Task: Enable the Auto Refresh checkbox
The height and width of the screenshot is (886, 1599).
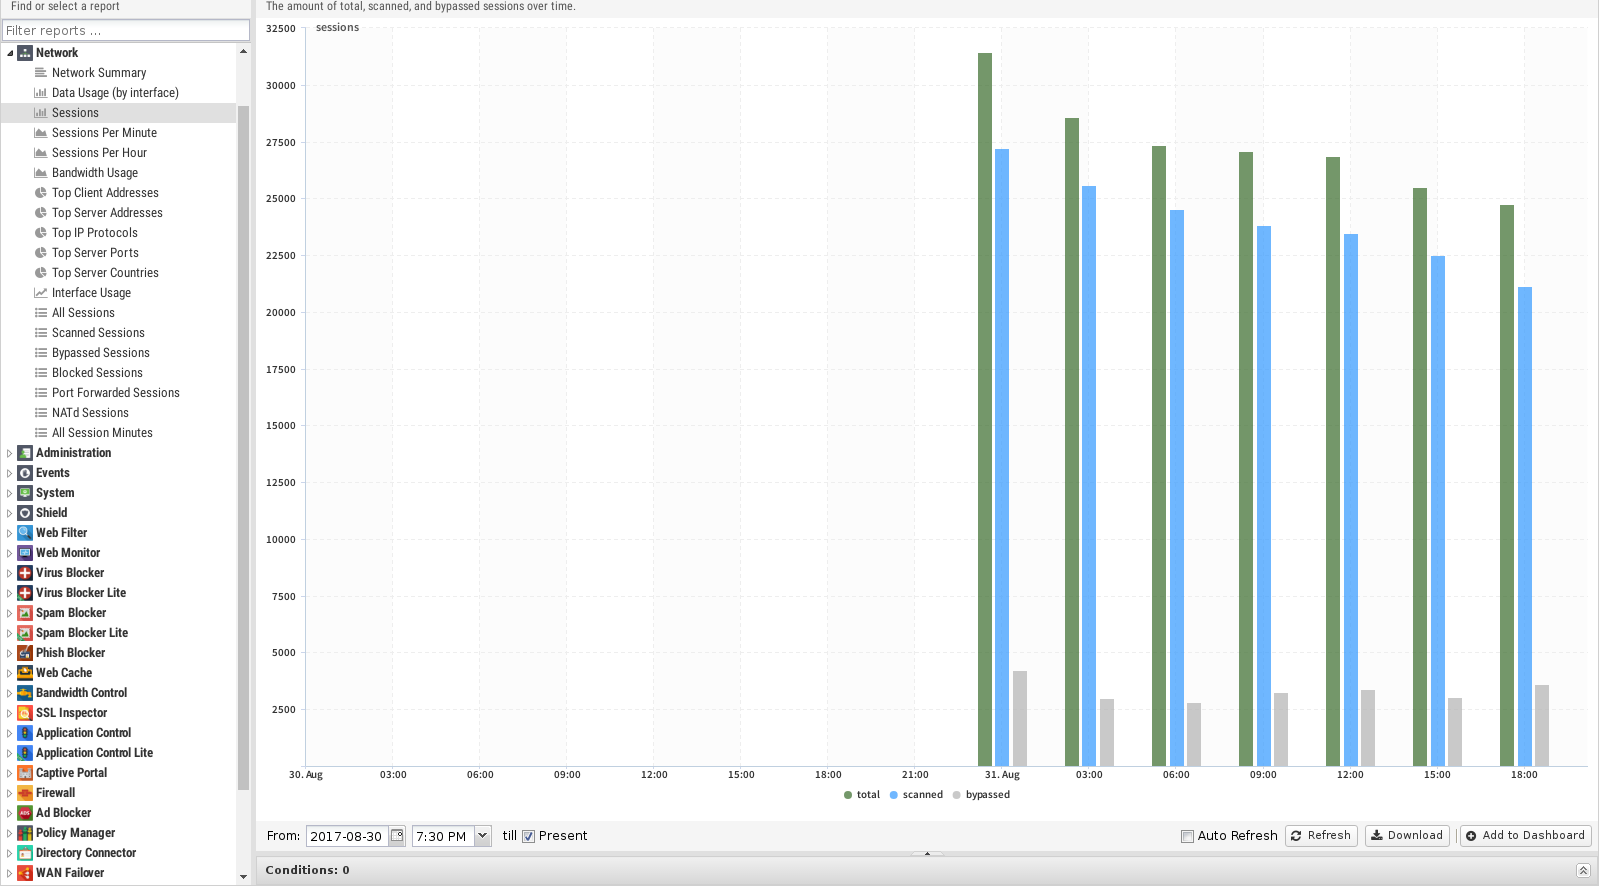Action: pos(1187,837)
